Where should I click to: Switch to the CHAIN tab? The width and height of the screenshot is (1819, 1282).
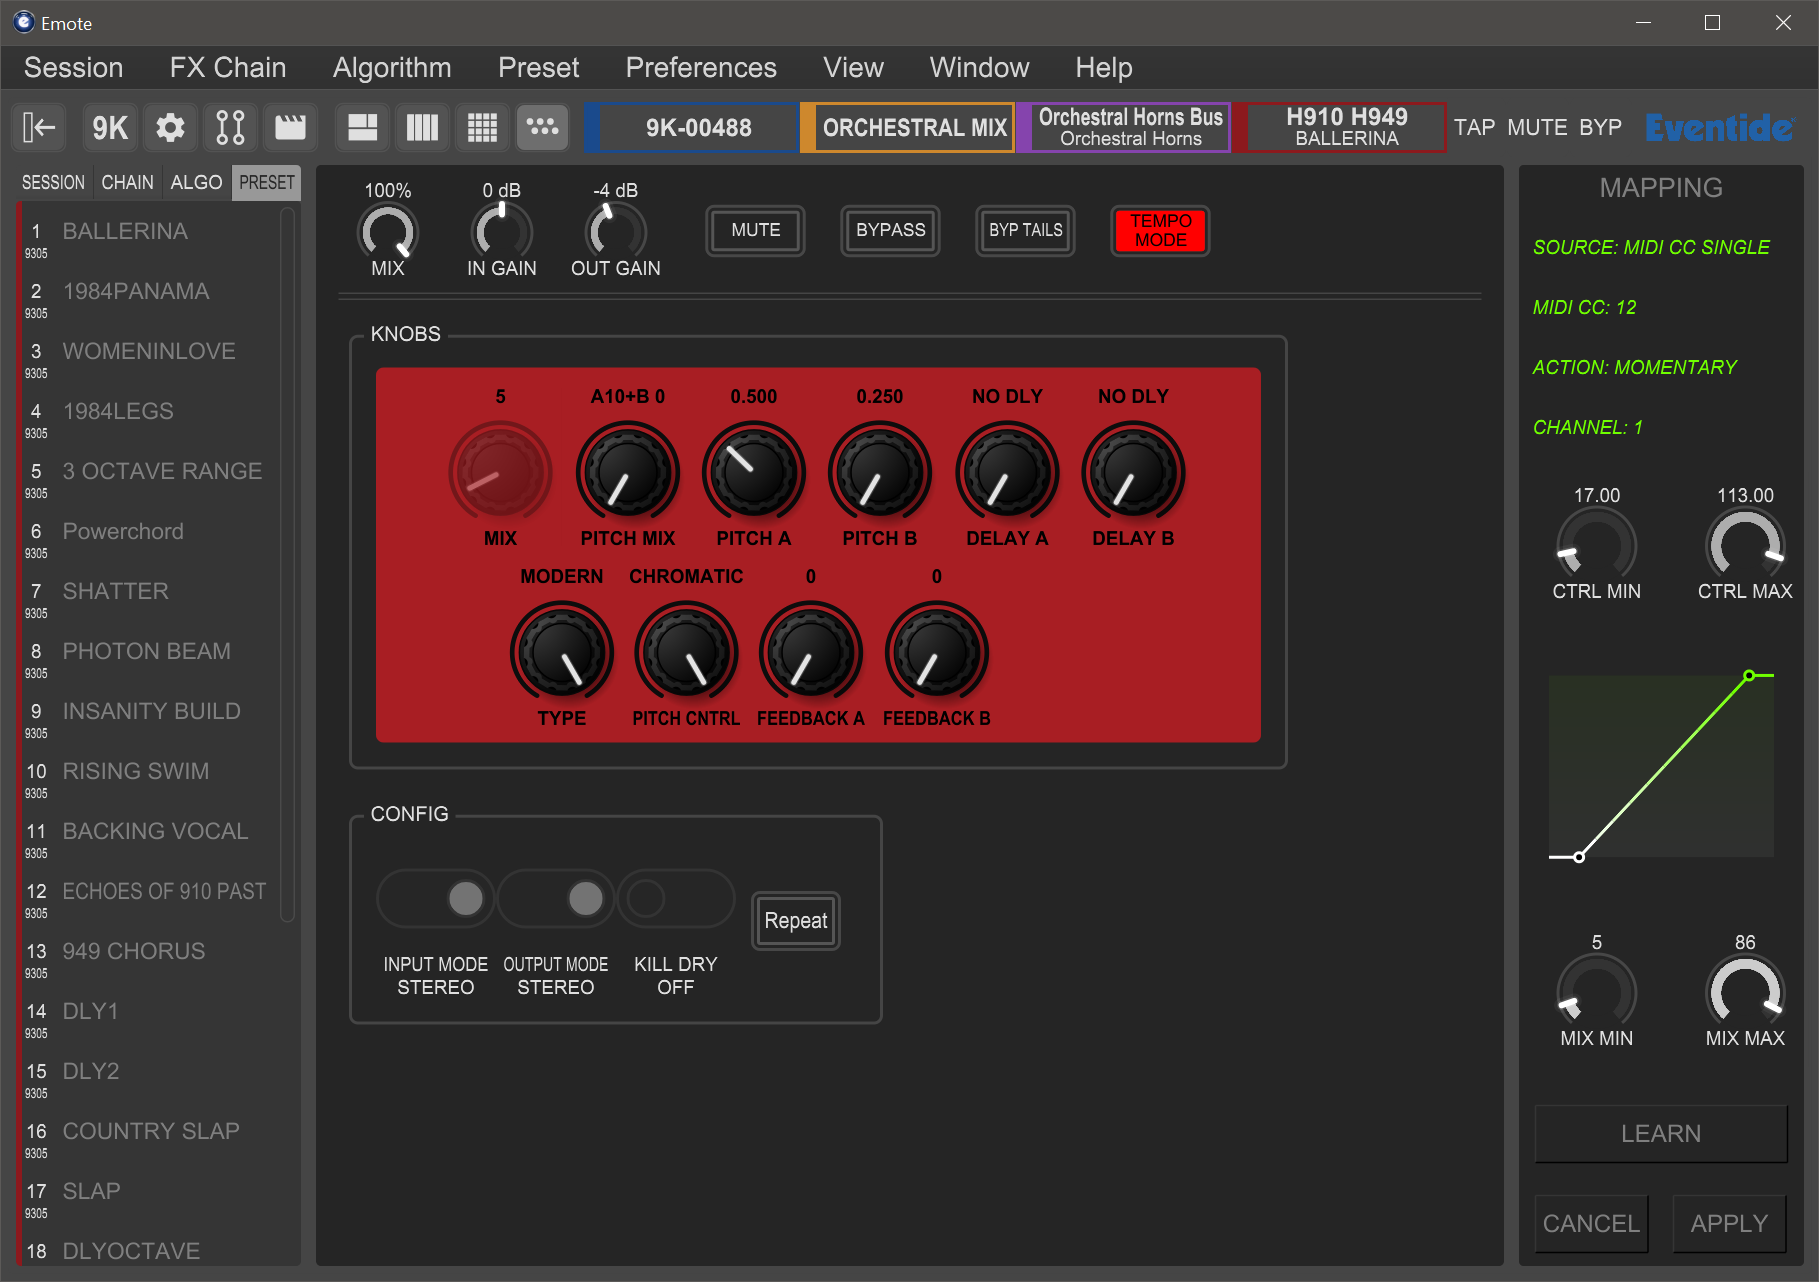pos(128,183)
